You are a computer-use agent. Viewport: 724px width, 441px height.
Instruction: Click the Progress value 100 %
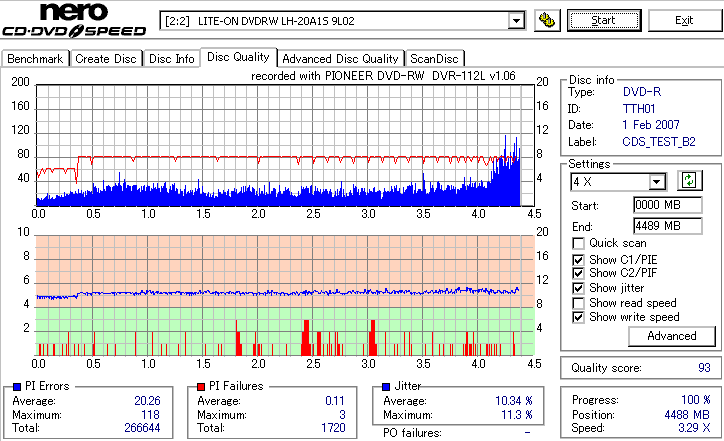point(696,399)
